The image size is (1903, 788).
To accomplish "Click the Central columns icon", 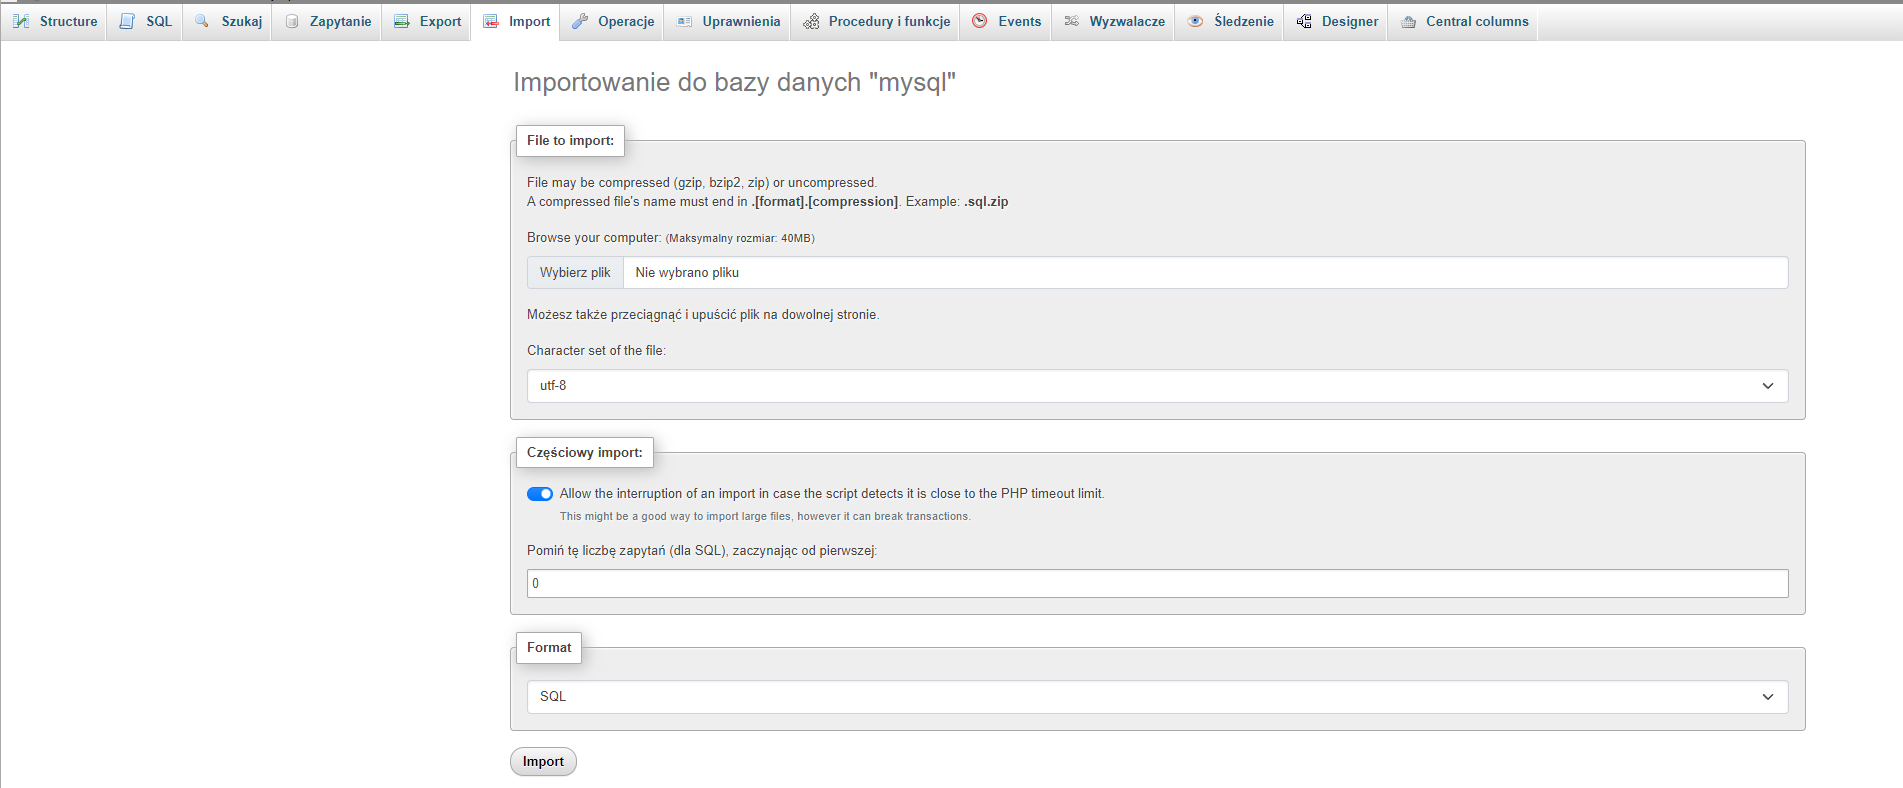I will coord(1408,21).
